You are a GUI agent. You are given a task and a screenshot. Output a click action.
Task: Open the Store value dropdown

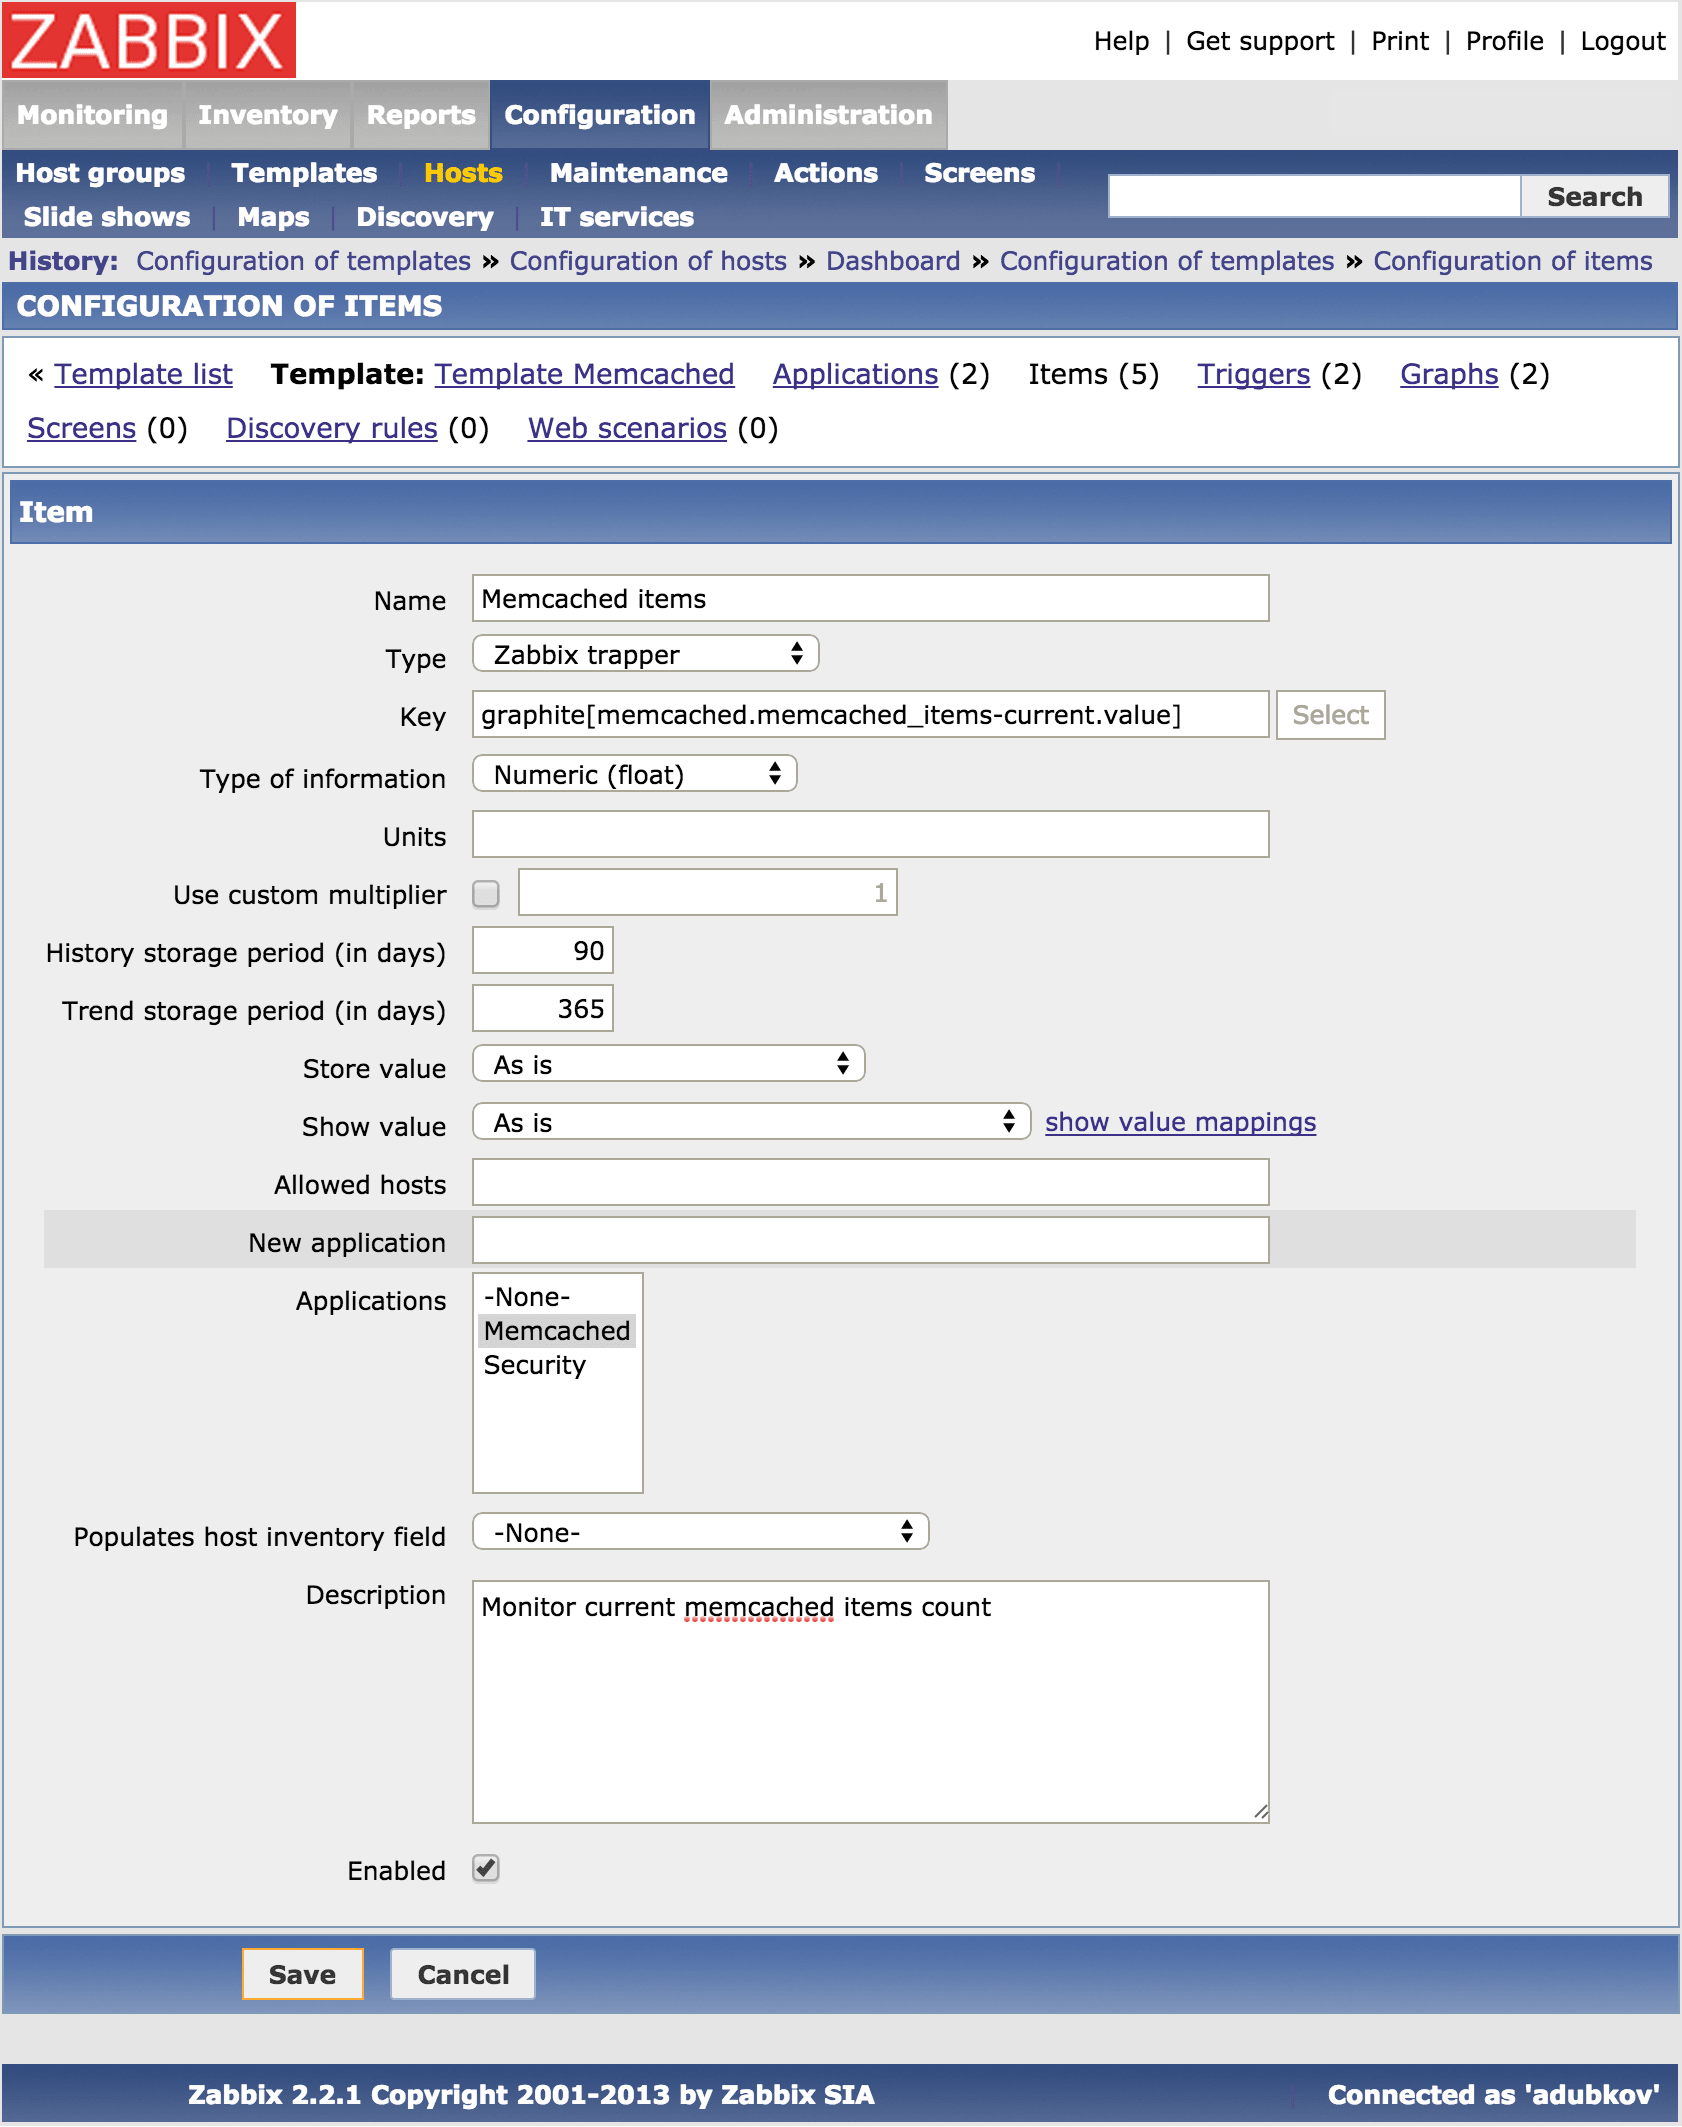point(667,1064)
